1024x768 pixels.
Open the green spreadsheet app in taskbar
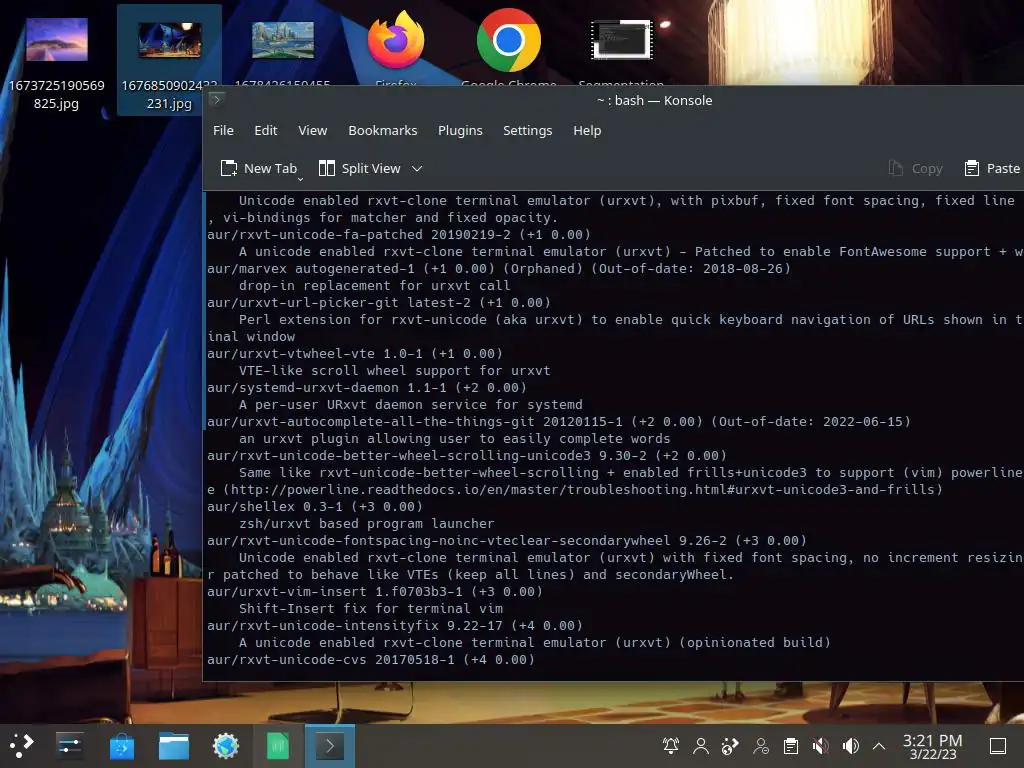coord(278,746)
